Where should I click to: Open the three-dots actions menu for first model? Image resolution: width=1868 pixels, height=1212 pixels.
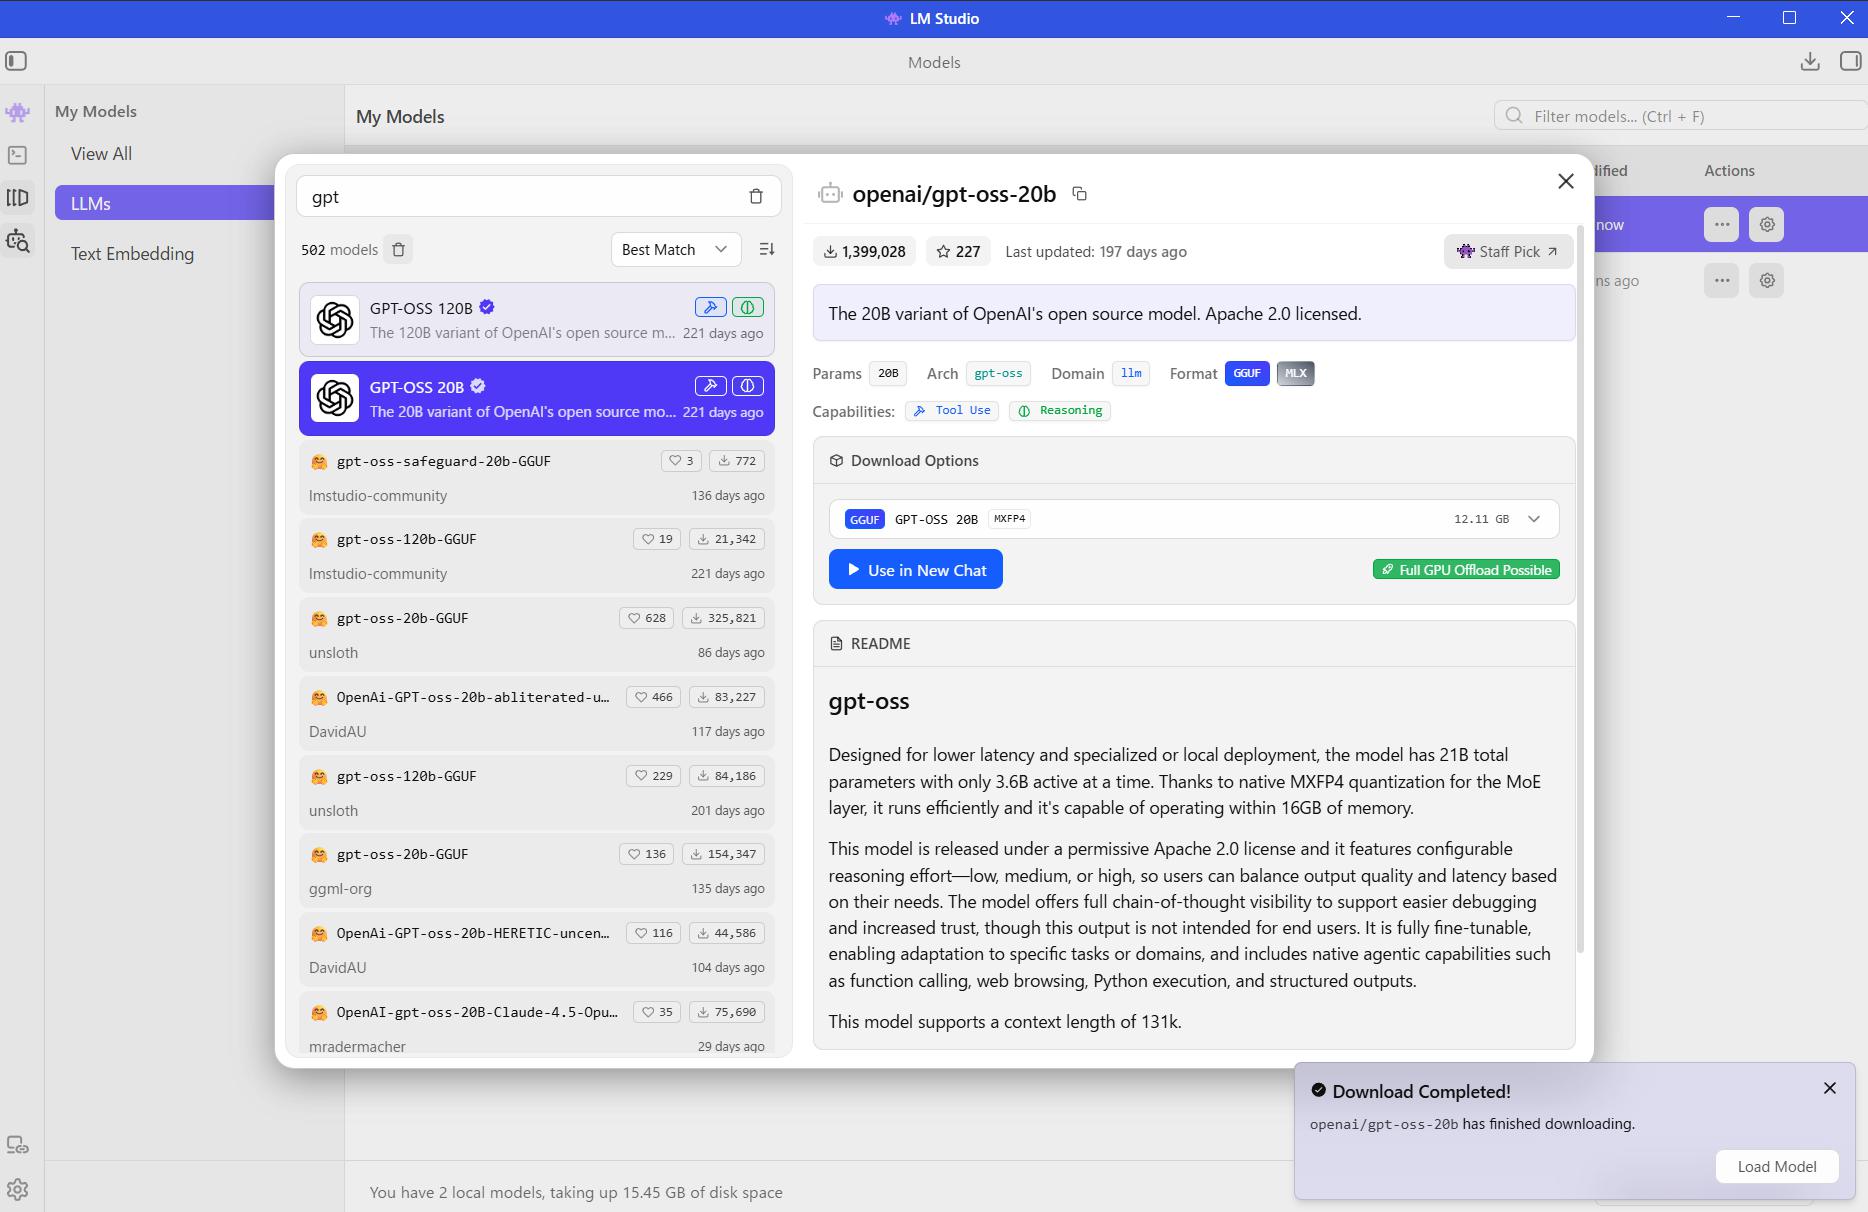[1721, 225]
